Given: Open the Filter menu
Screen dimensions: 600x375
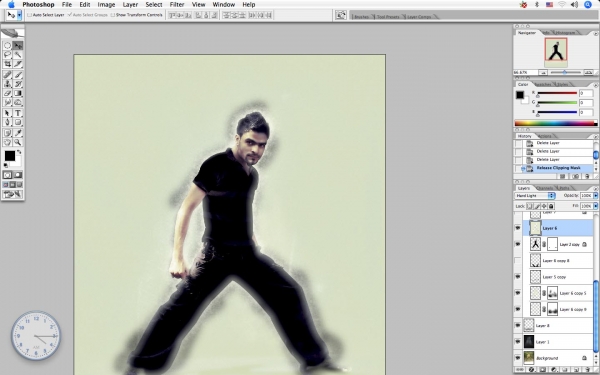Looking at the screenshot, I should 177,5.
